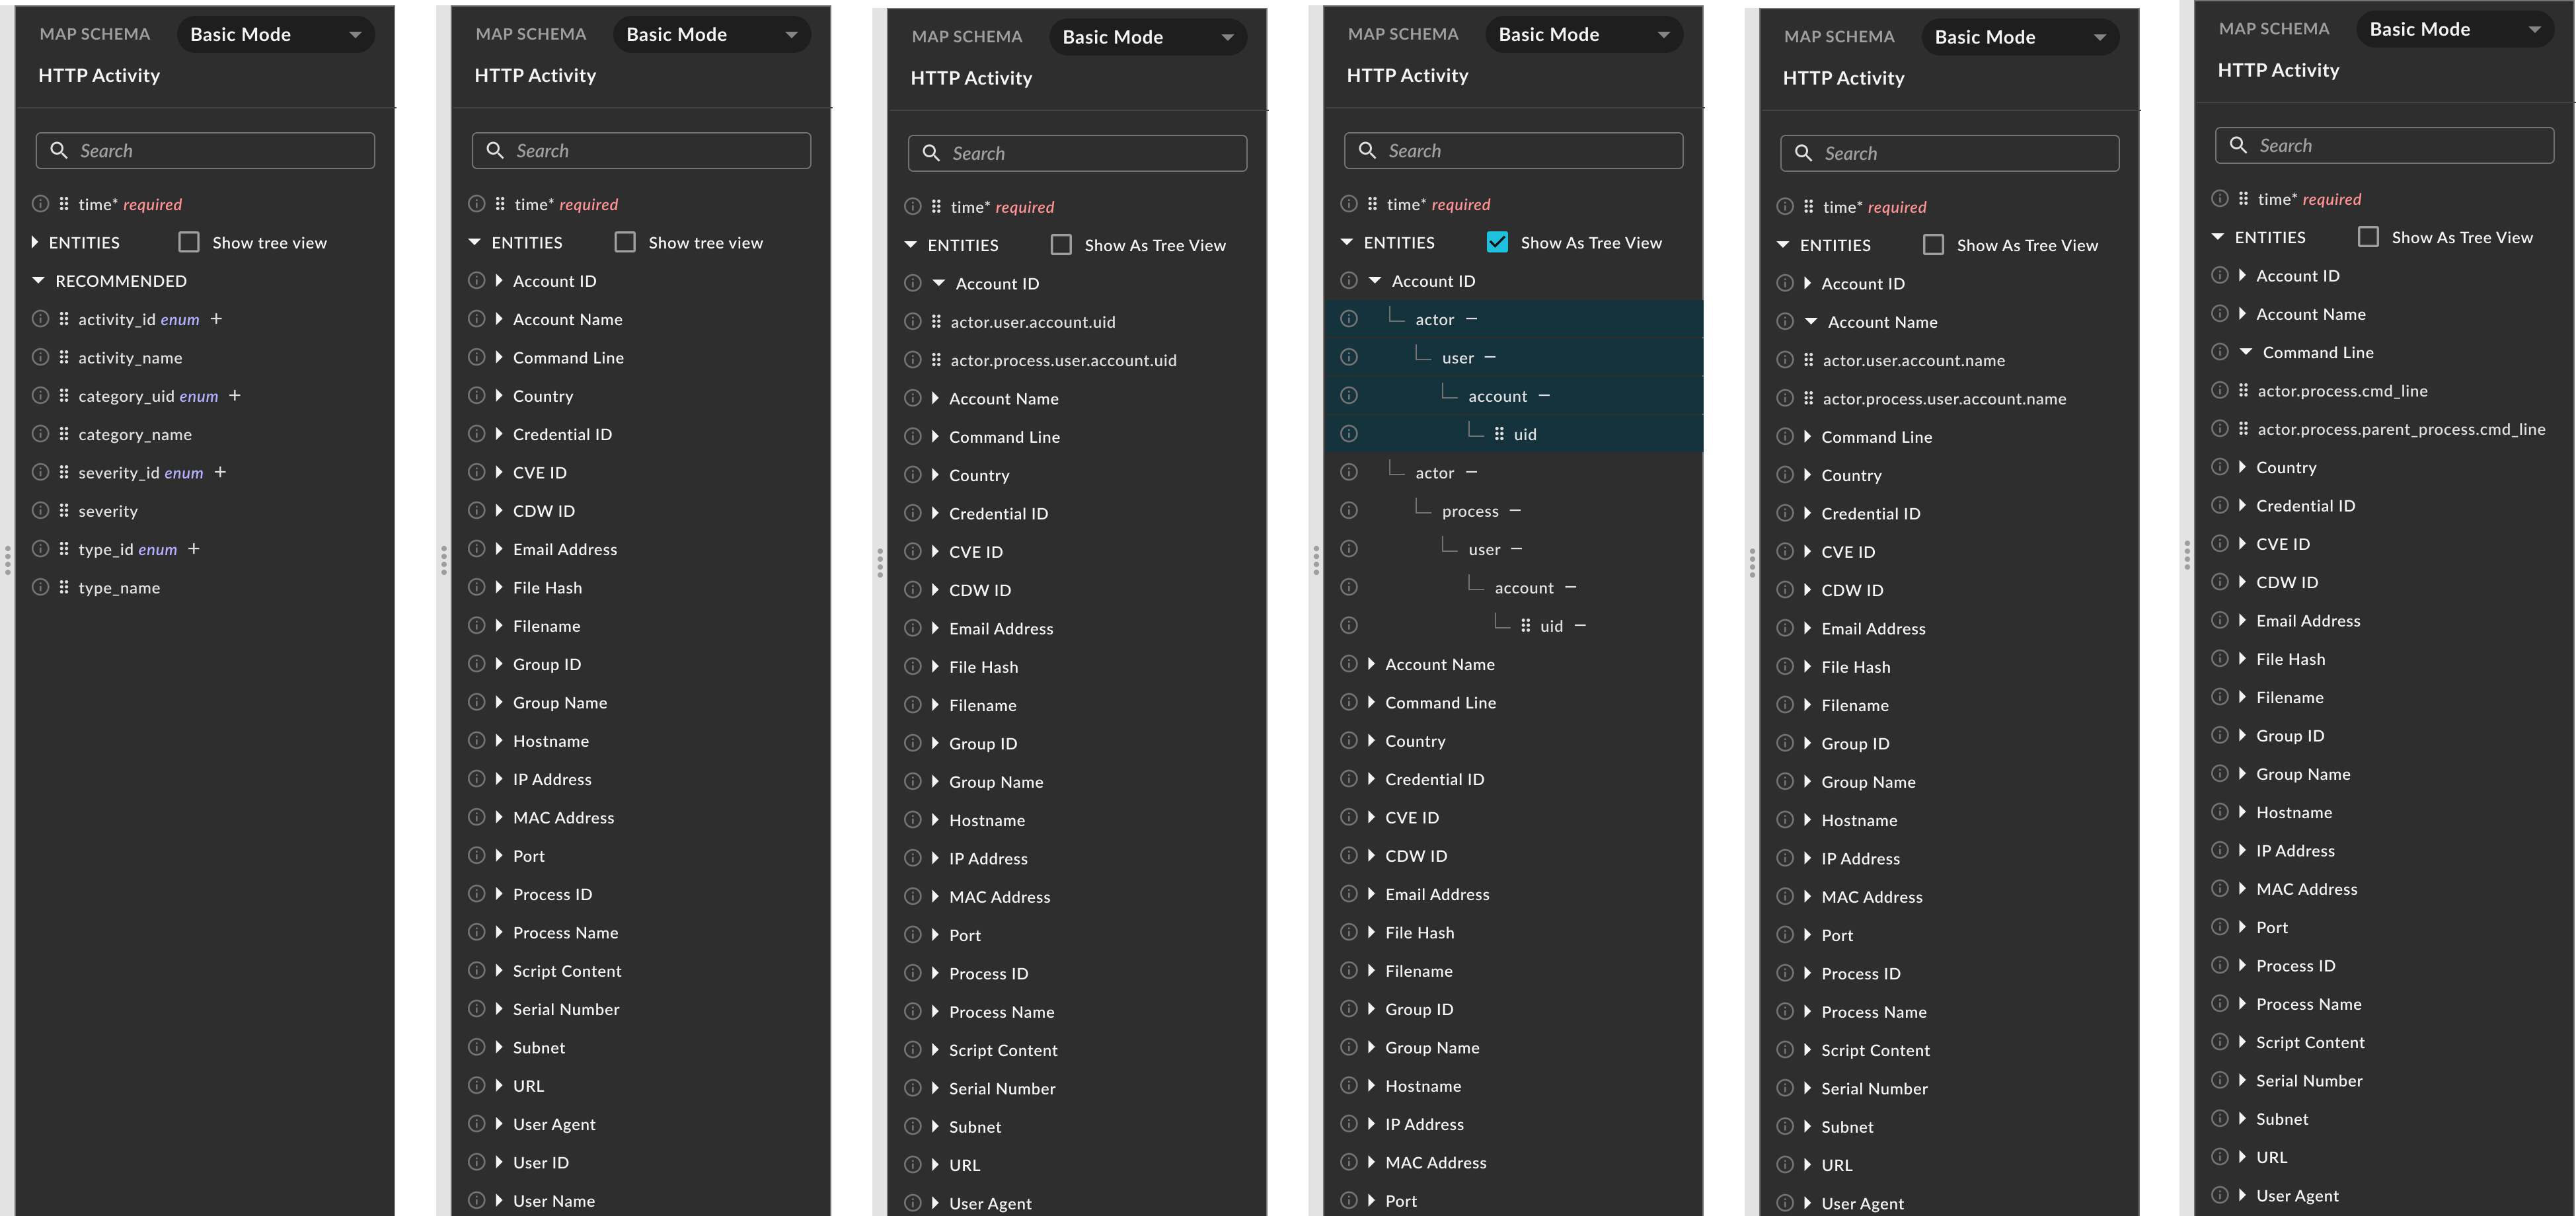Open Basic Mode dropdown in the panel with expanded Command Line
Screen dimensions: 2576x1216
[x=2454, y=30]
